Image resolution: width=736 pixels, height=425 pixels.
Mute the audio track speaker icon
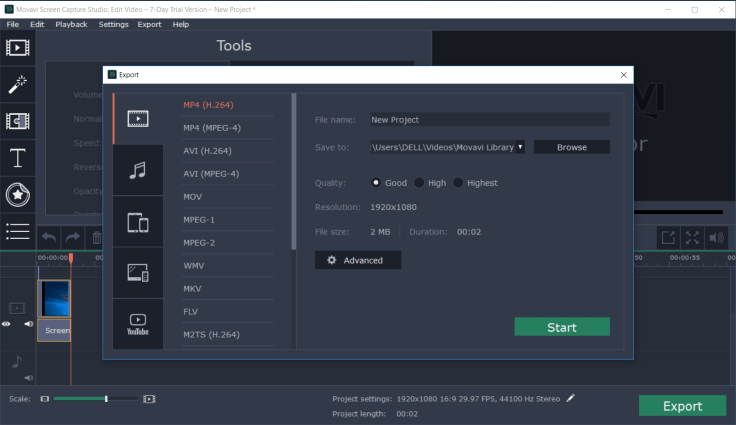29,378
